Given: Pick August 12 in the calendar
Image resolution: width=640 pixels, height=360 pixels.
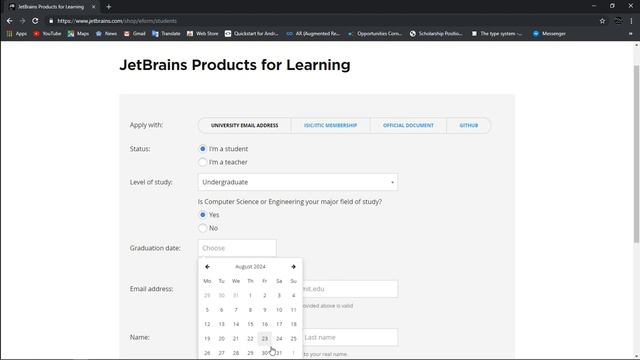Looking at the screenshot, I should click(207, 324).
